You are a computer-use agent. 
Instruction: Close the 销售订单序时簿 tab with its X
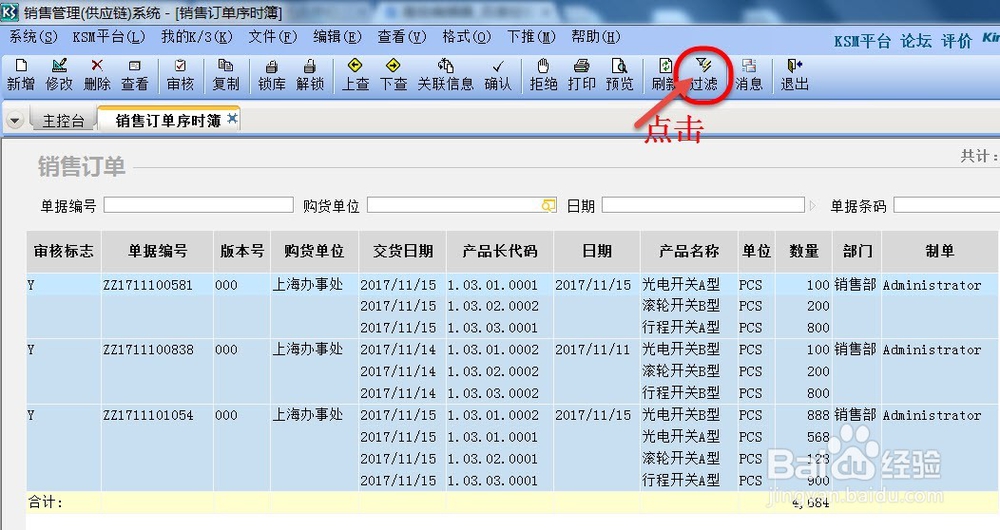232,118
